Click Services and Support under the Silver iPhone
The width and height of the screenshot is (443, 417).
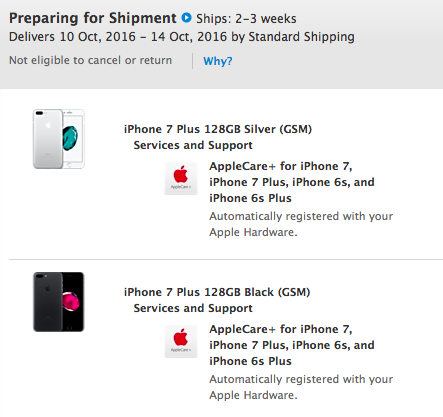(193, 145)
